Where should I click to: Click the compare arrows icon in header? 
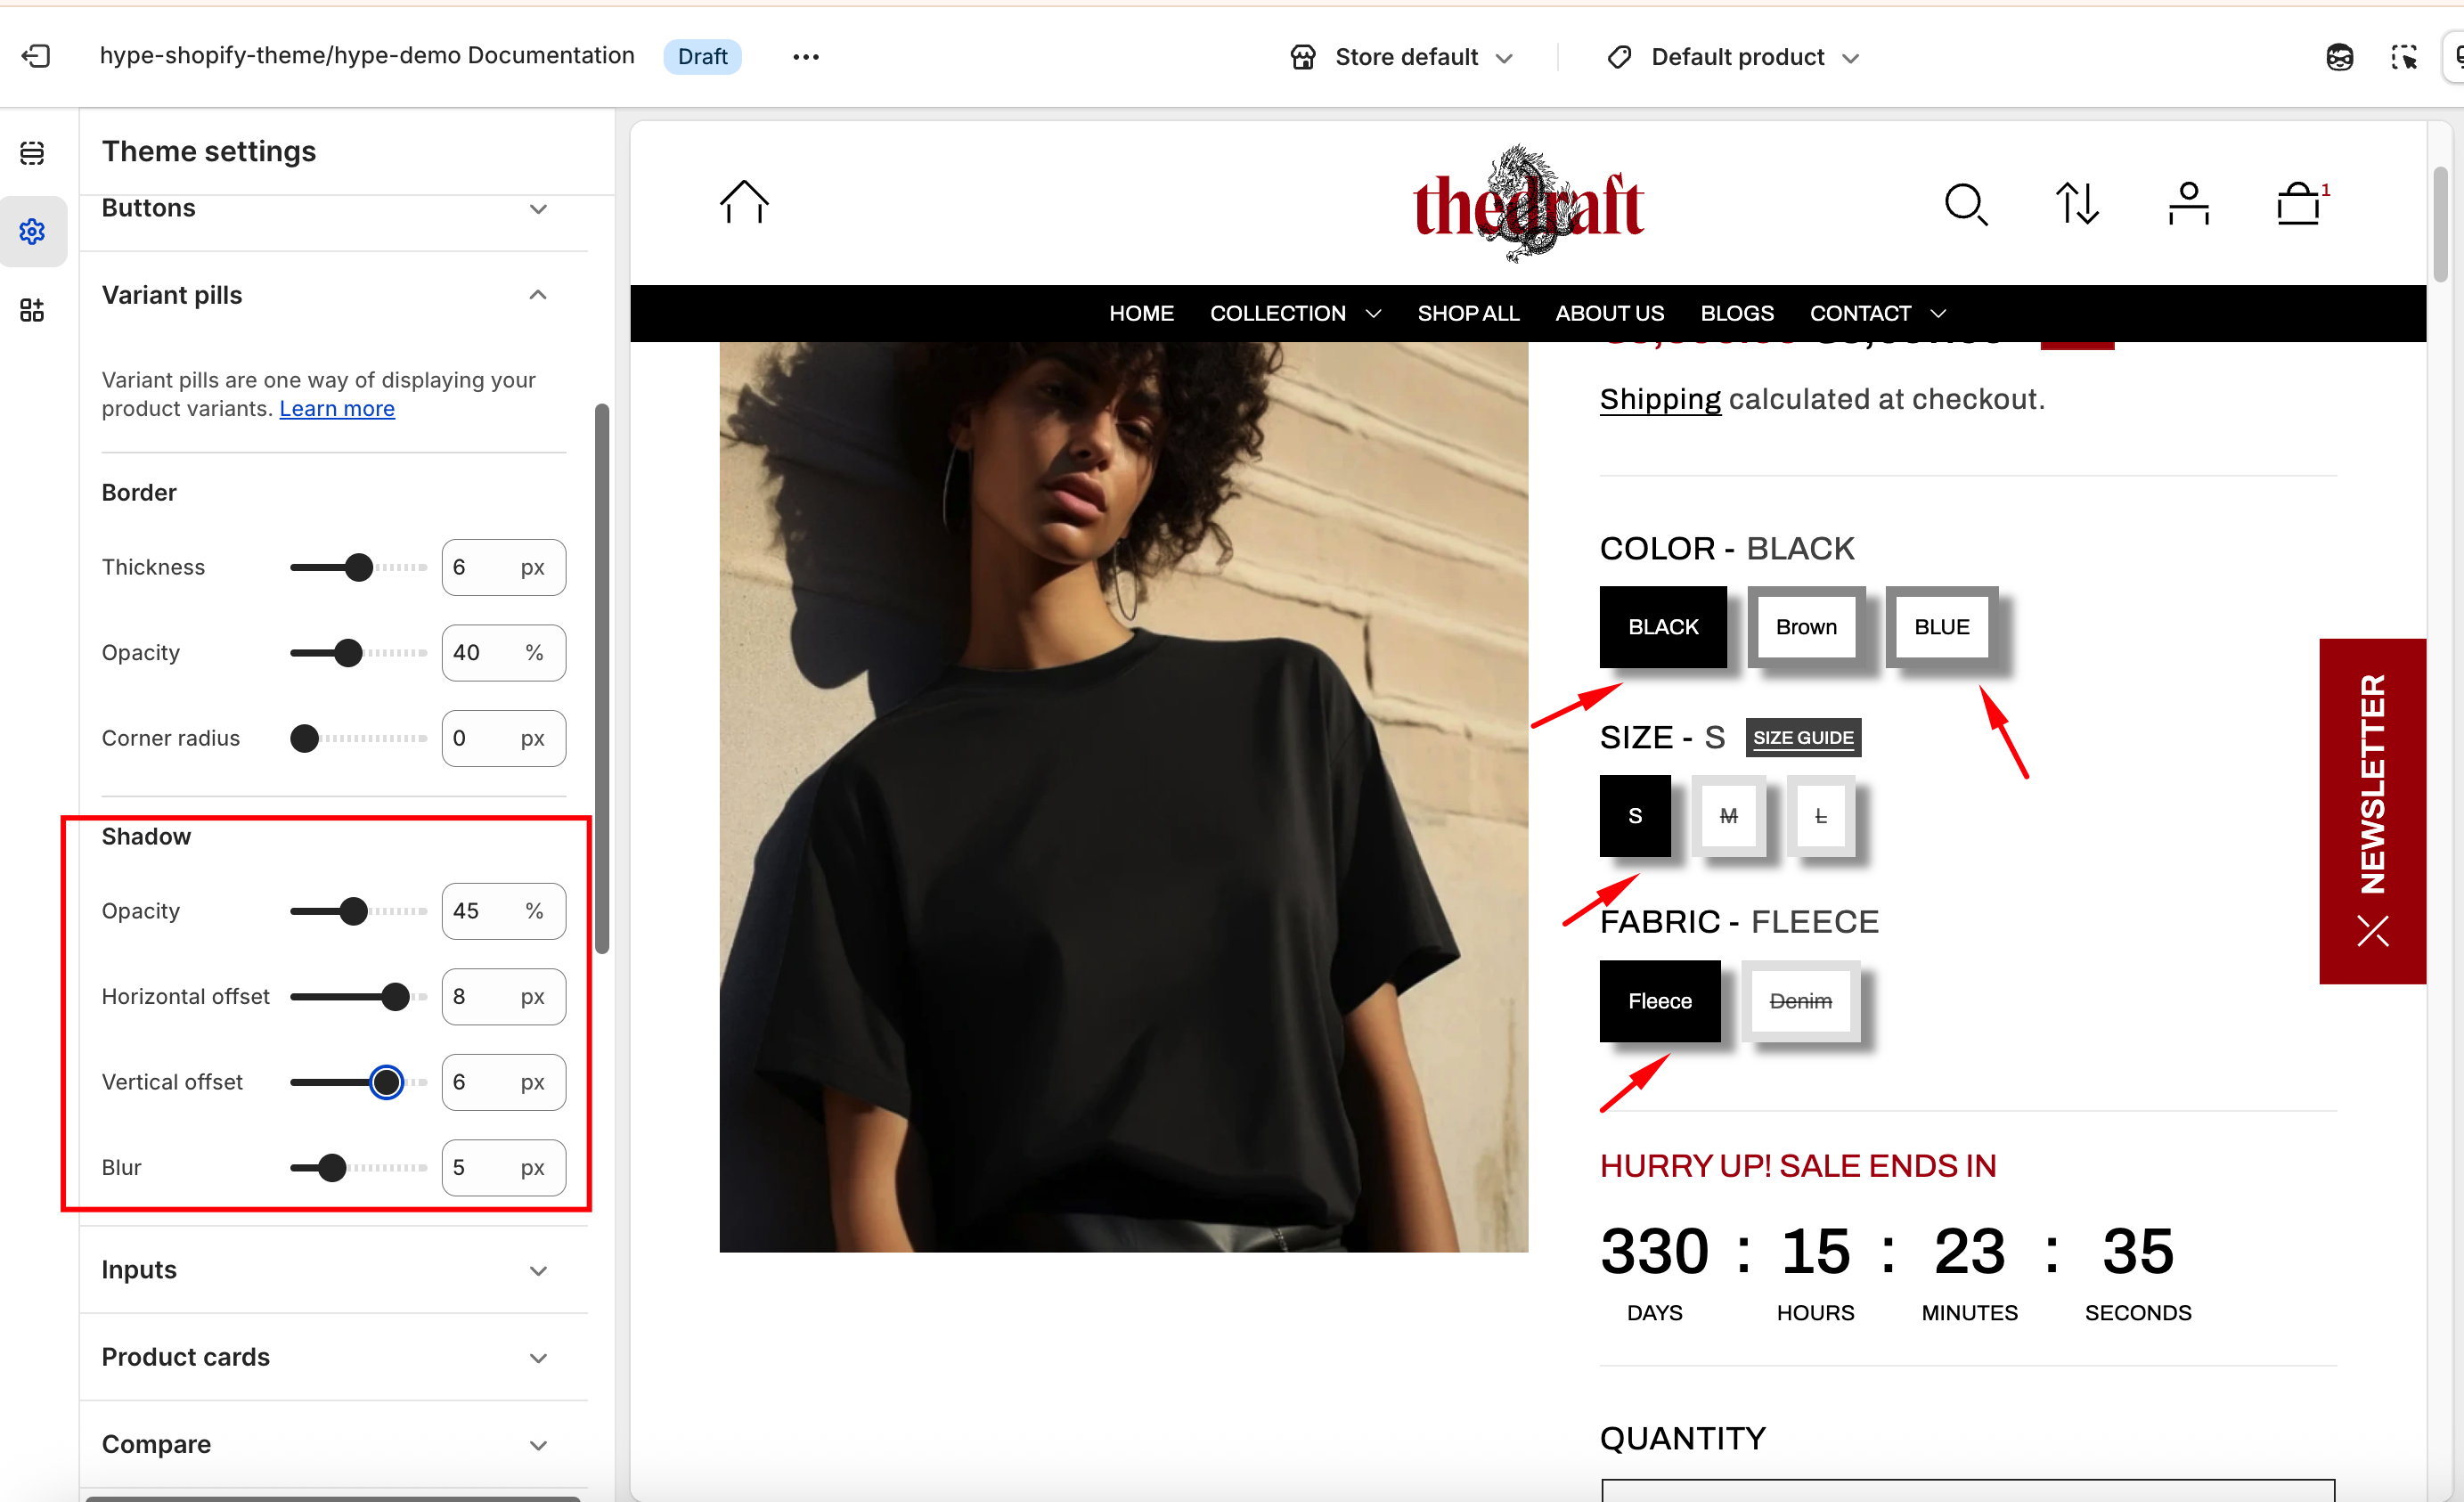point(2077,204)
